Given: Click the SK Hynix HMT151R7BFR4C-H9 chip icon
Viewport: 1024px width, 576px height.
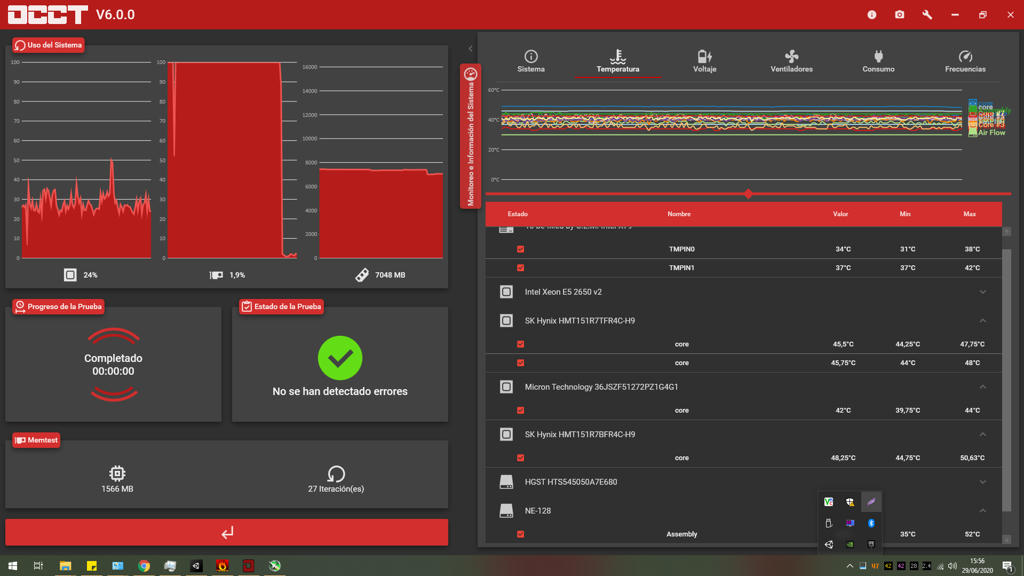Looking at the screenshot, I should [x=506, y=434].
